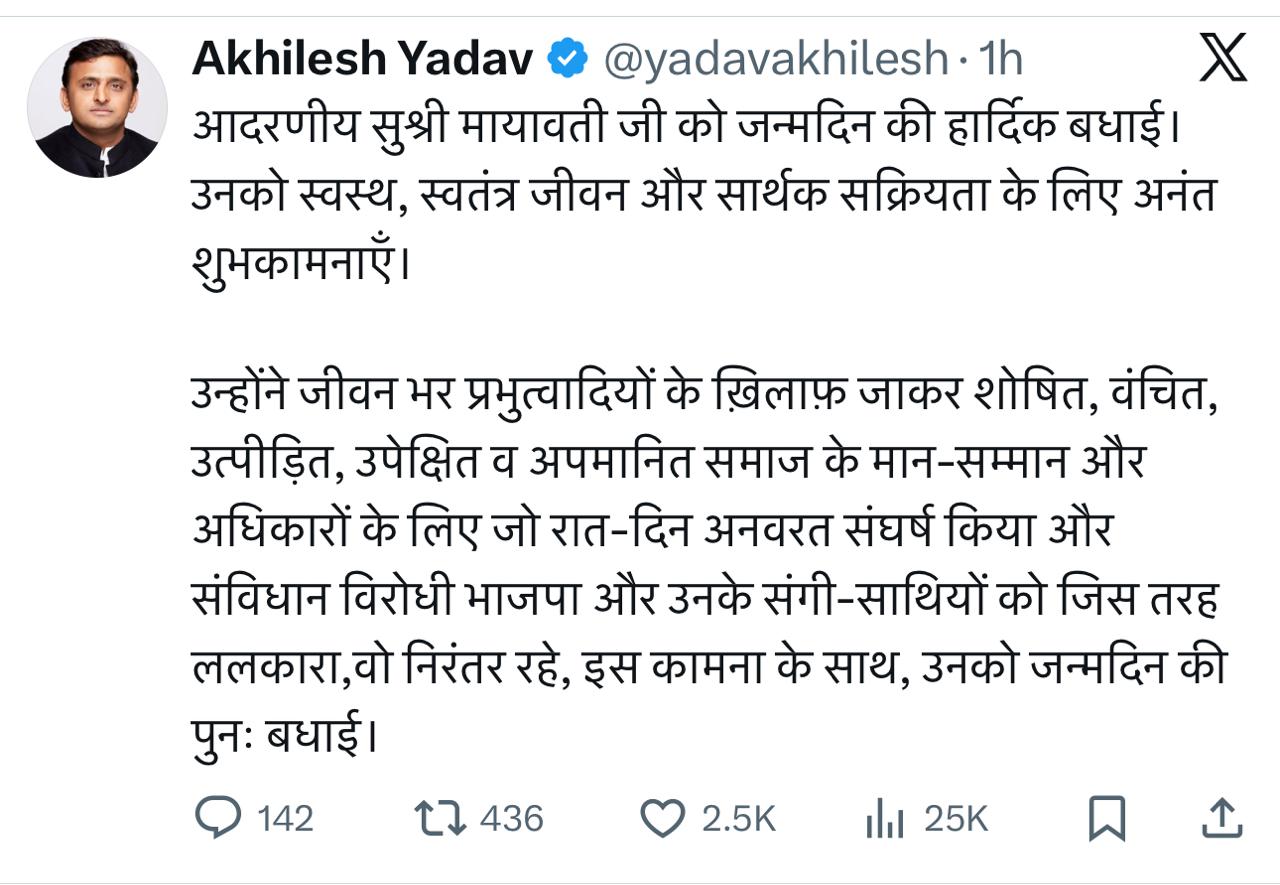
Task: Click the blue verified checkmark badge
Action: pos(567,58)
